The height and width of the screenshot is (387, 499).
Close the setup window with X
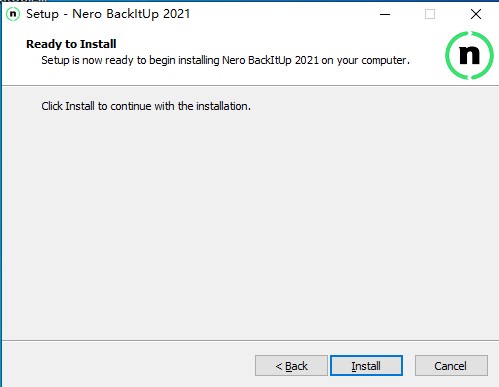(x=476, y=14)
